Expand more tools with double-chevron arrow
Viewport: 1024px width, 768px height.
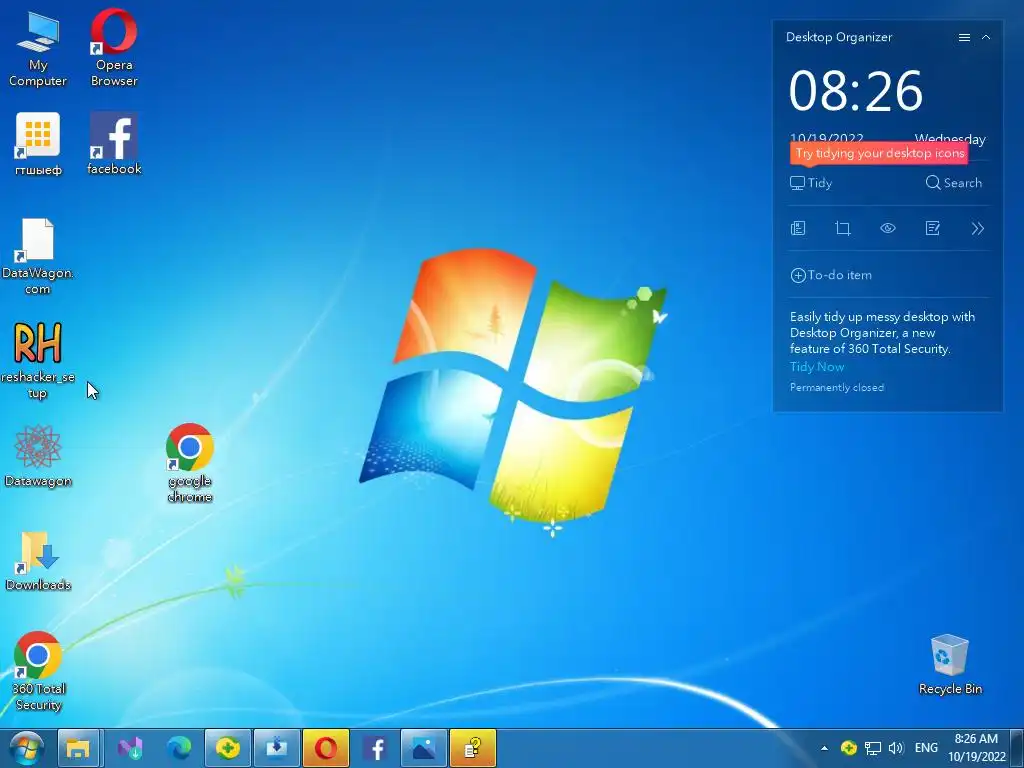977,228
